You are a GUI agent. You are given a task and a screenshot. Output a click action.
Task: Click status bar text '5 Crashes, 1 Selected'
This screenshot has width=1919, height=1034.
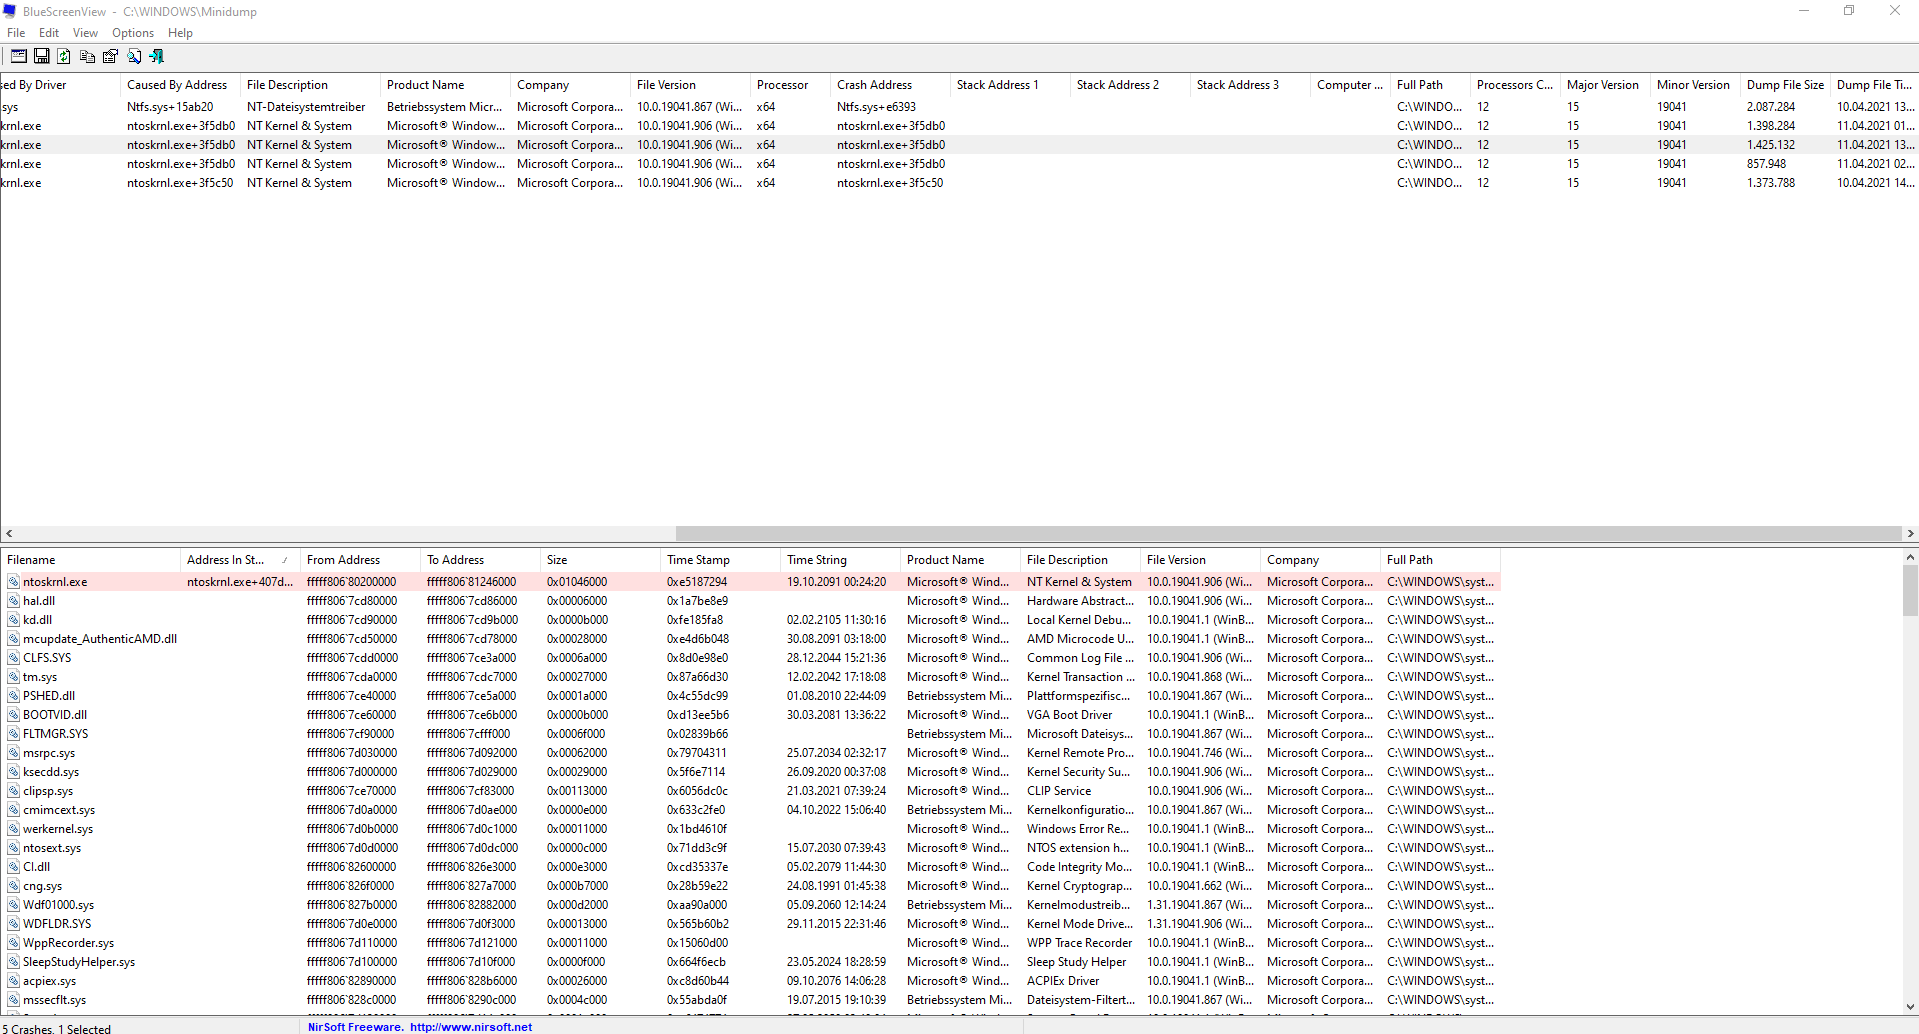click(x=57, y=1028)
